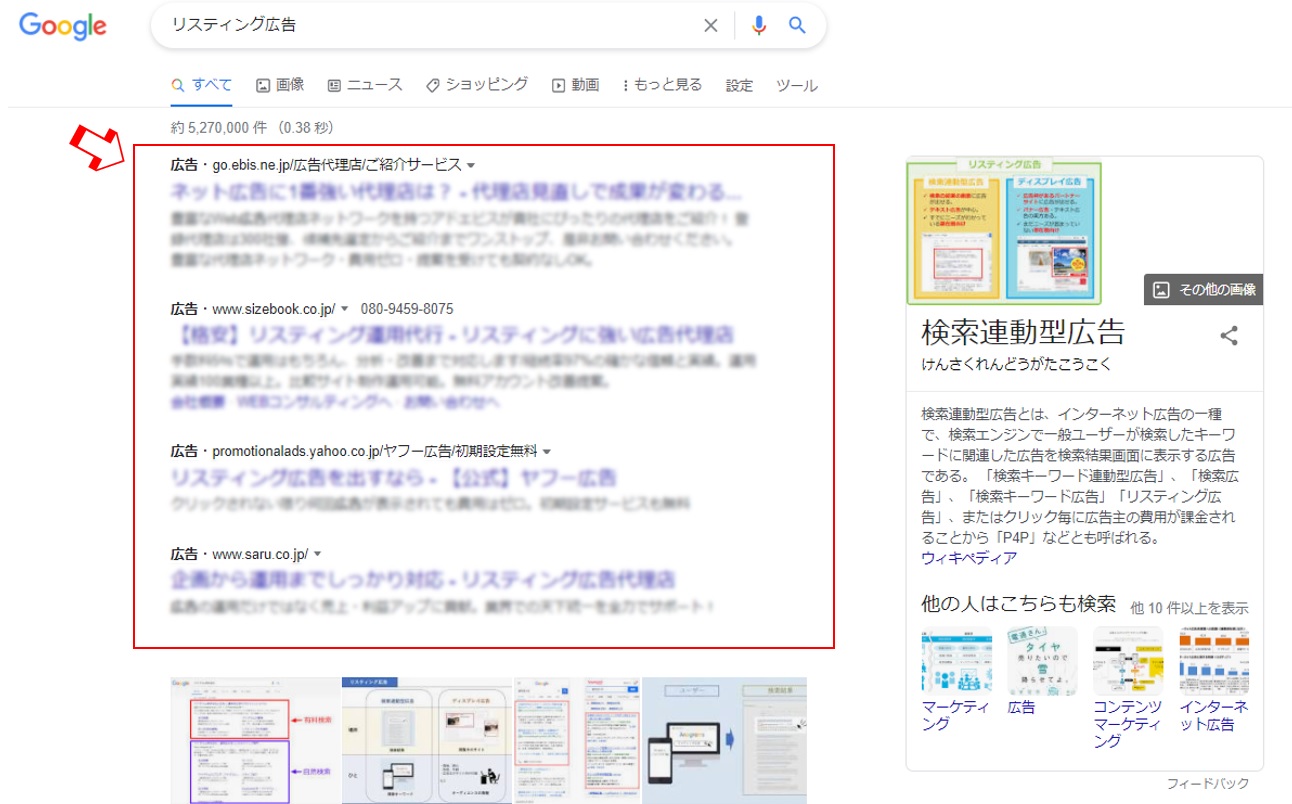
Task: Open the ウィキペディア link
Action: [969, 558]
